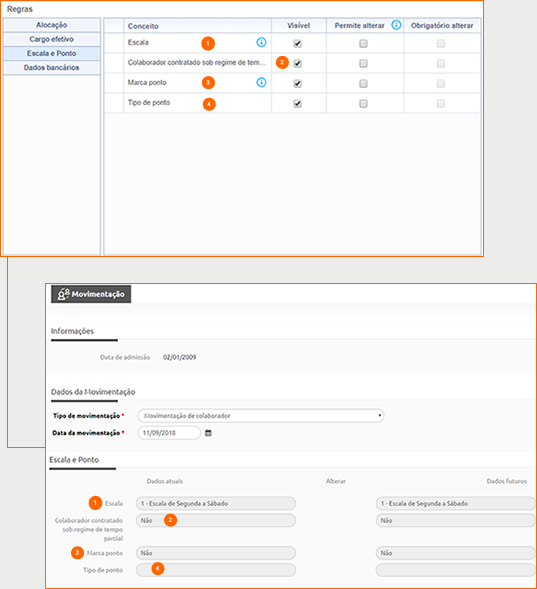Select the Colaborador contratado sob regime row text

[197, 62]
